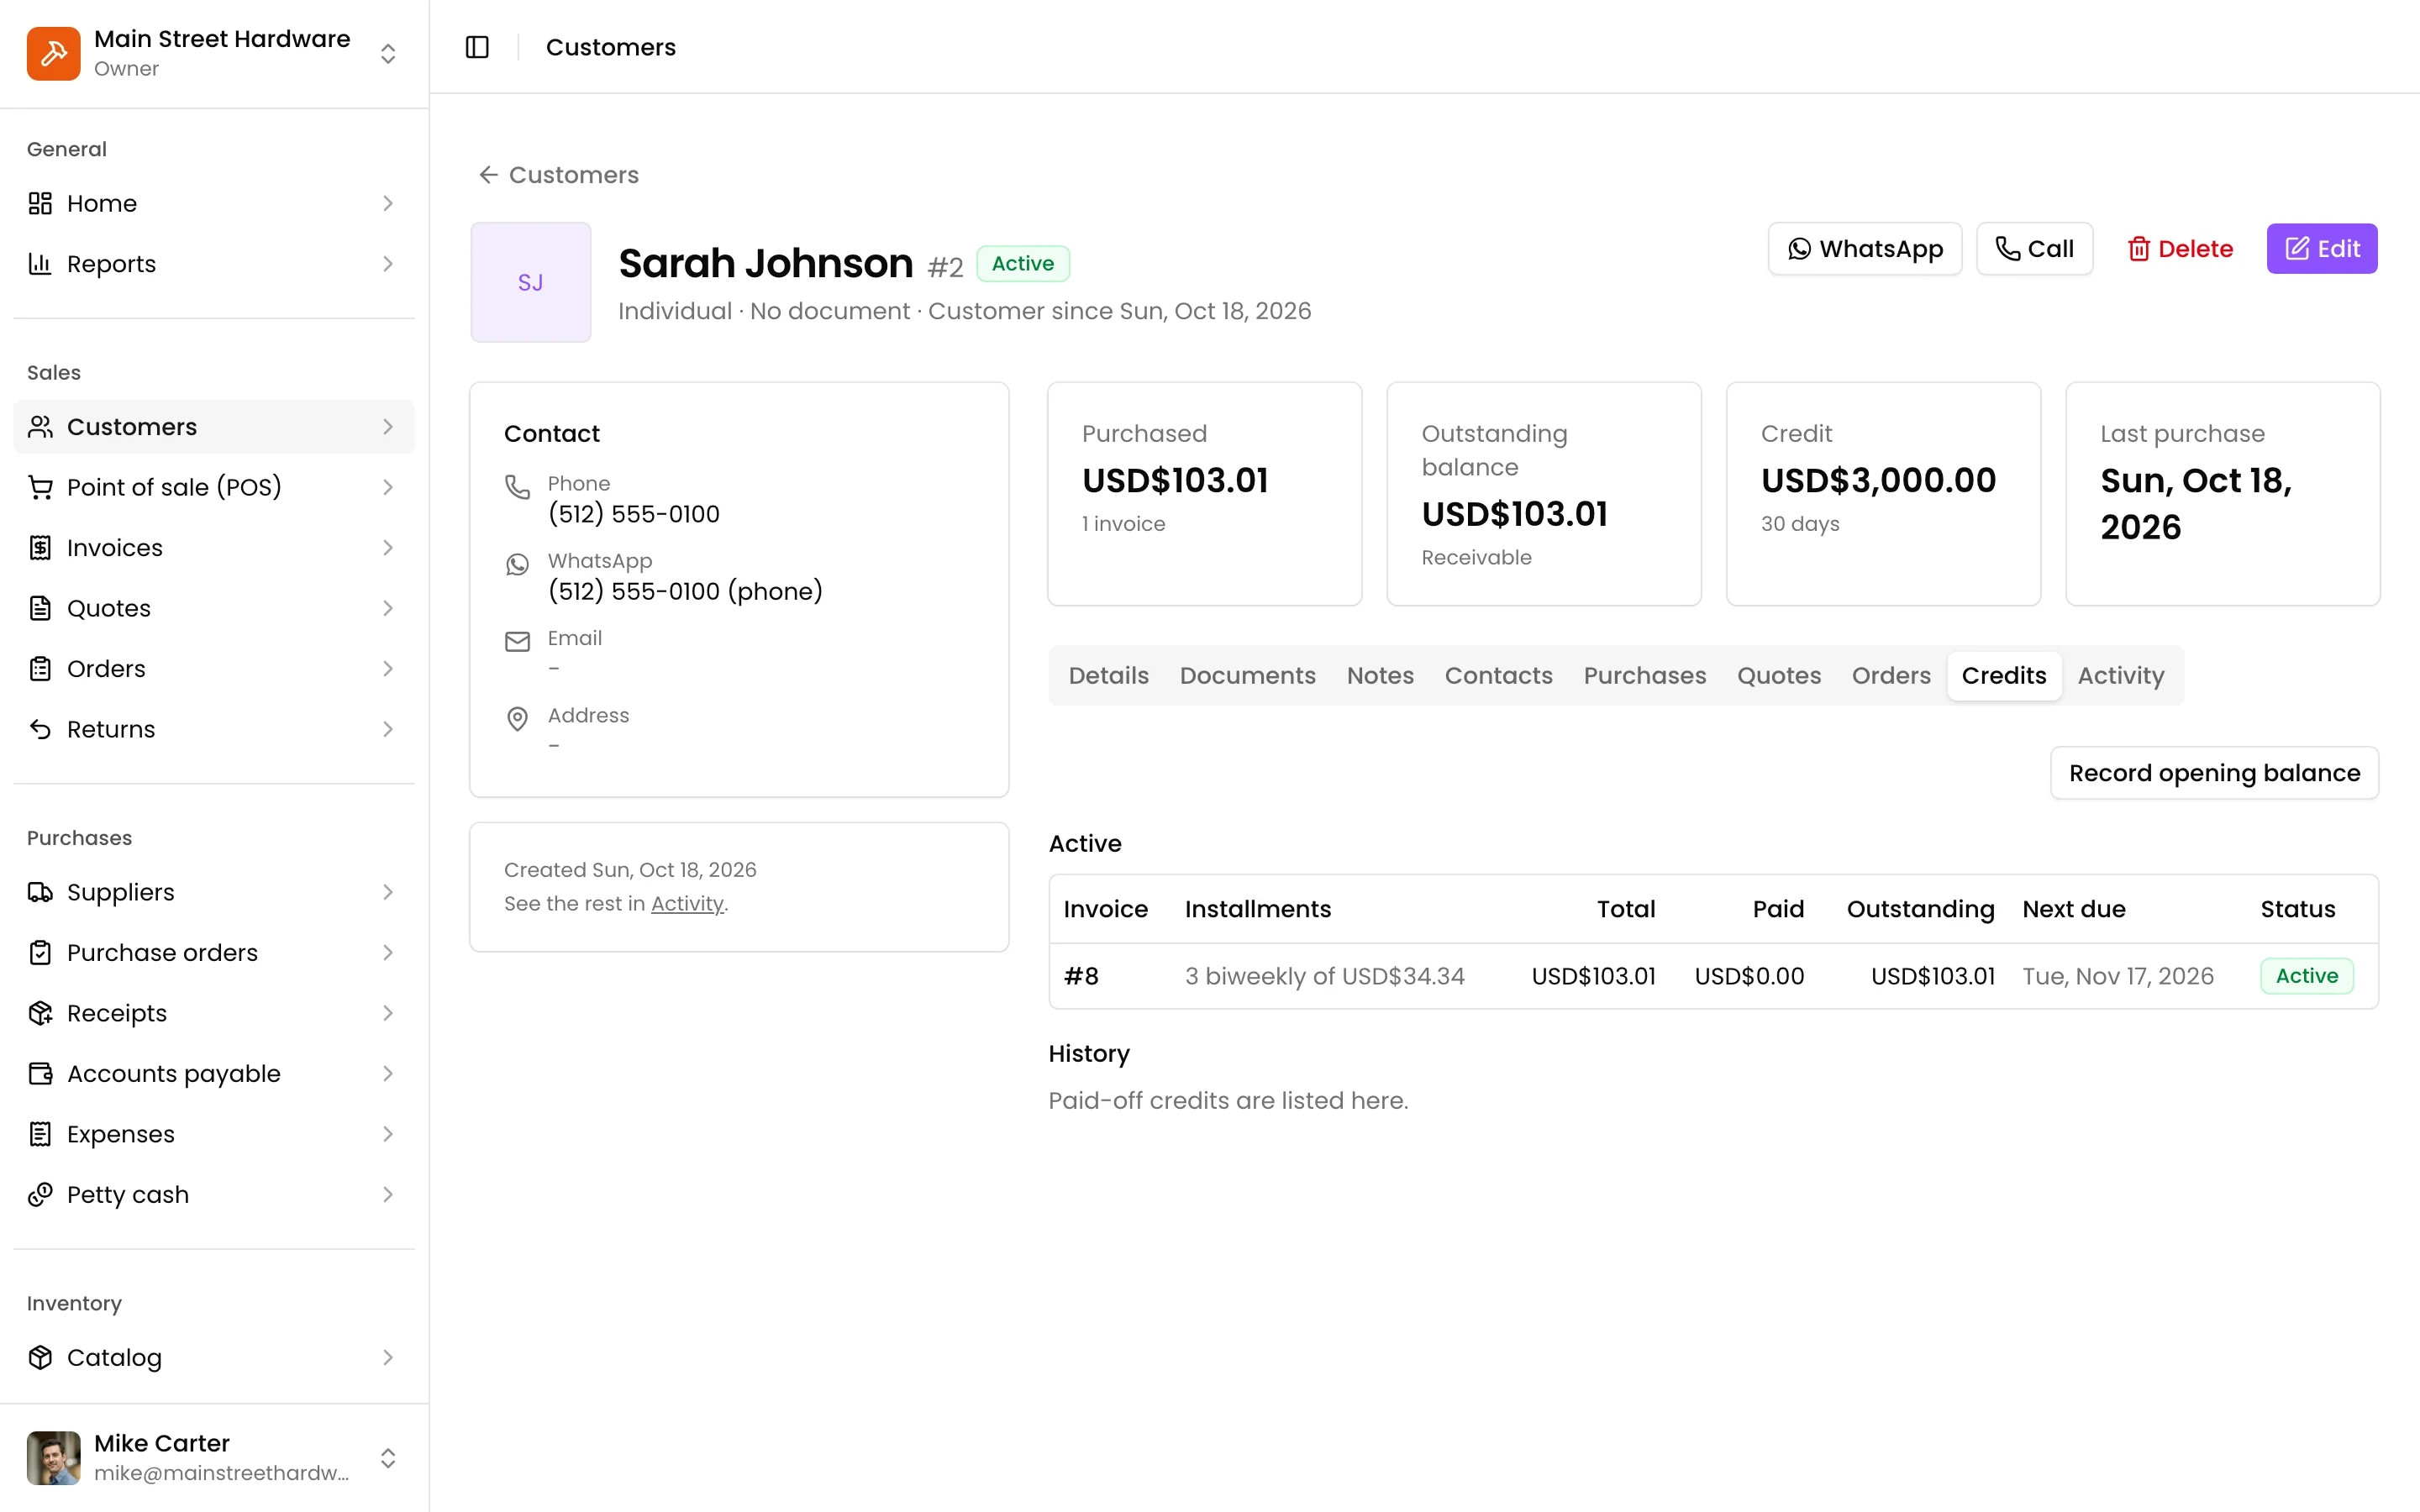Follow the Activity link in created note

tap(687, 903)
